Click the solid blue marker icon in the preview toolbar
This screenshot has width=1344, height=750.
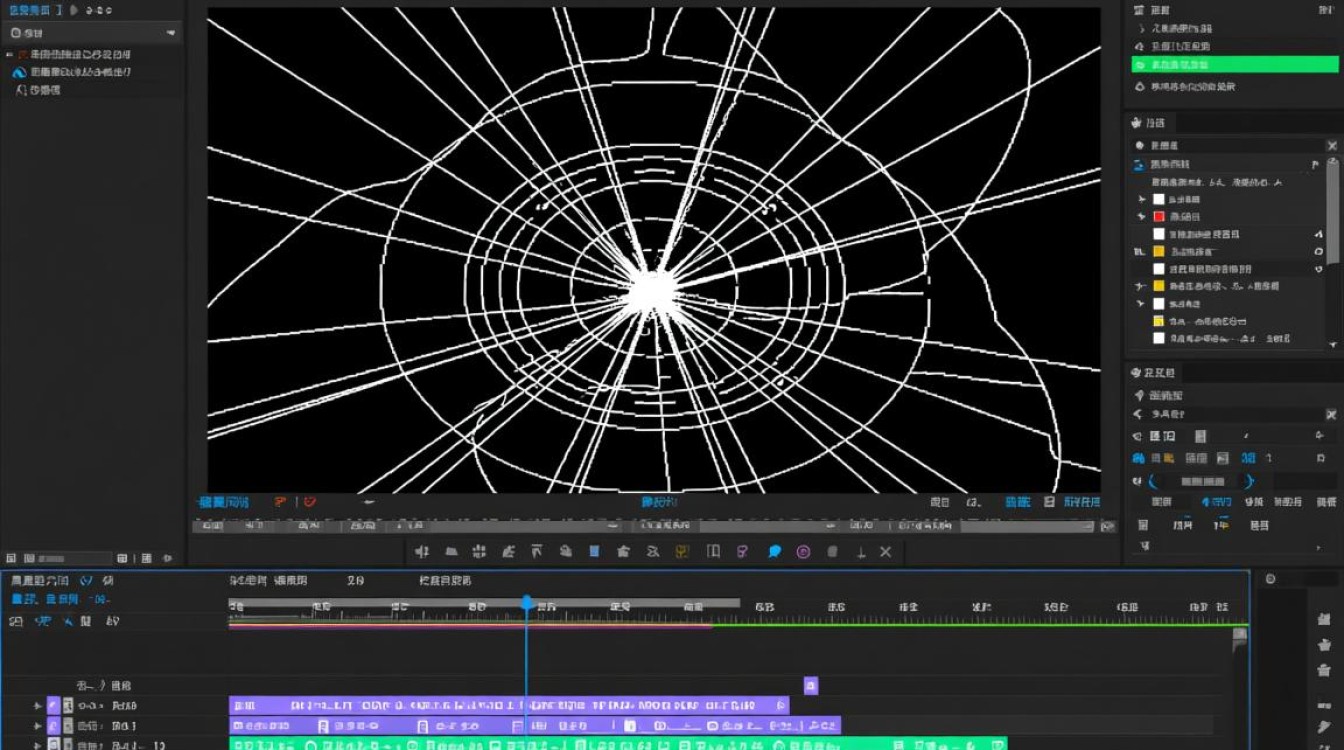594,551
